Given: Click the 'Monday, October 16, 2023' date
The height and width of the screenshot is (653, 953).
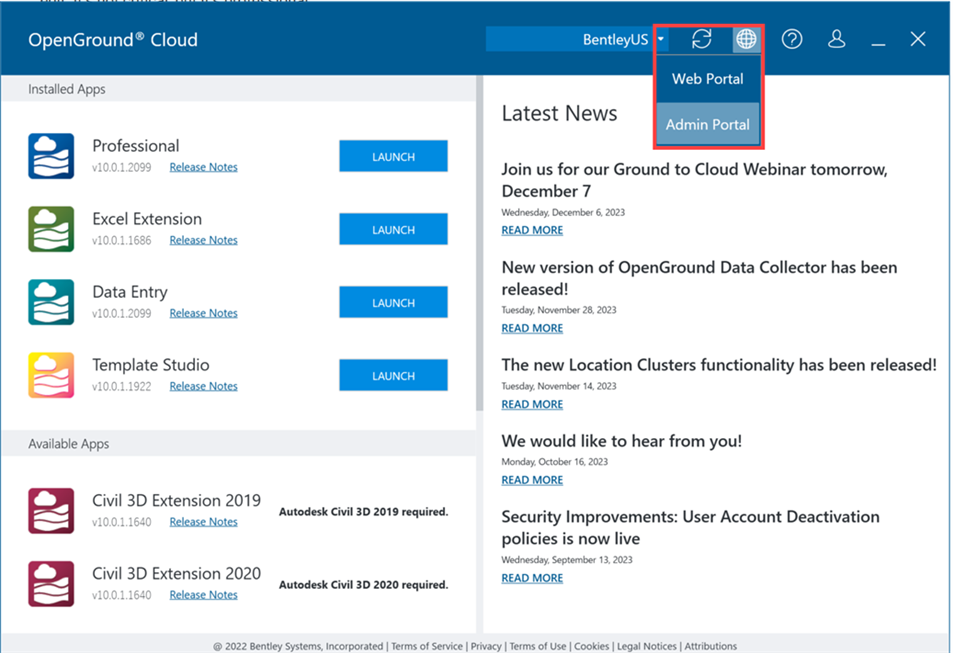Looking at the screenshot, I should coord(554,462).
